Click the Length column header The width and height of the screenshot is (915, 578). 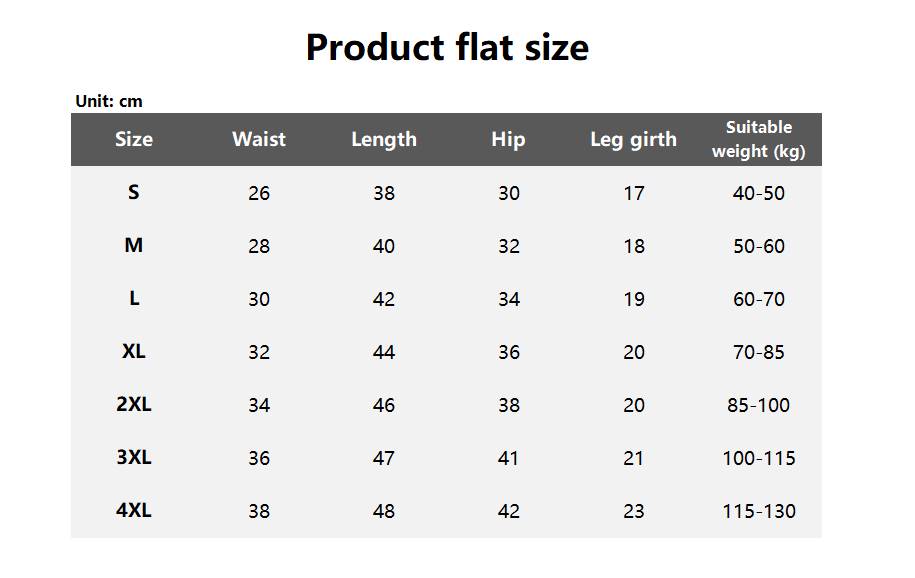tap(384, 139)
